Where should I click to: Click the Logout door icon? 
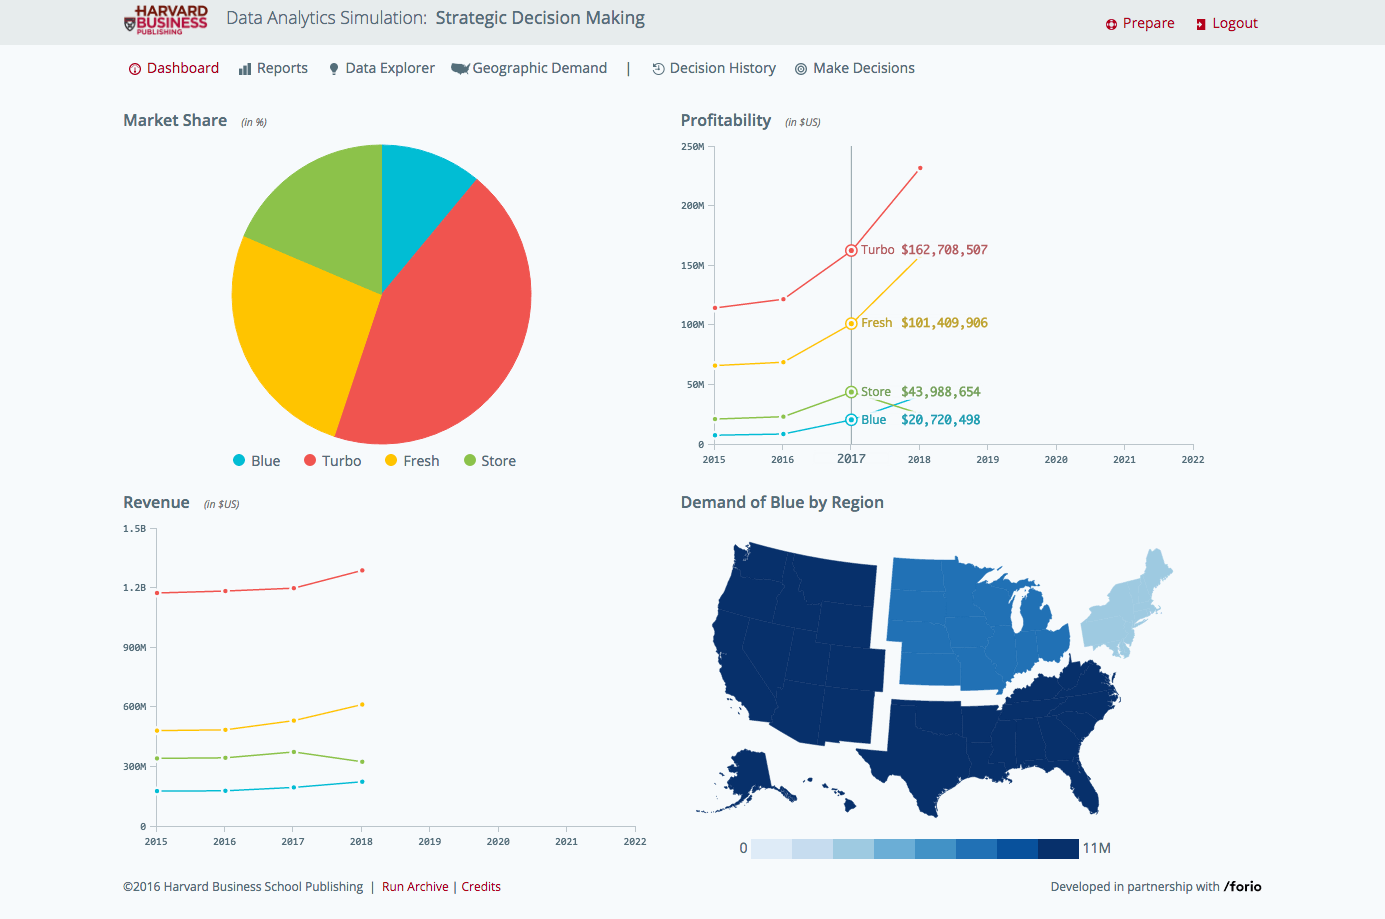[x=1201, y=24]
